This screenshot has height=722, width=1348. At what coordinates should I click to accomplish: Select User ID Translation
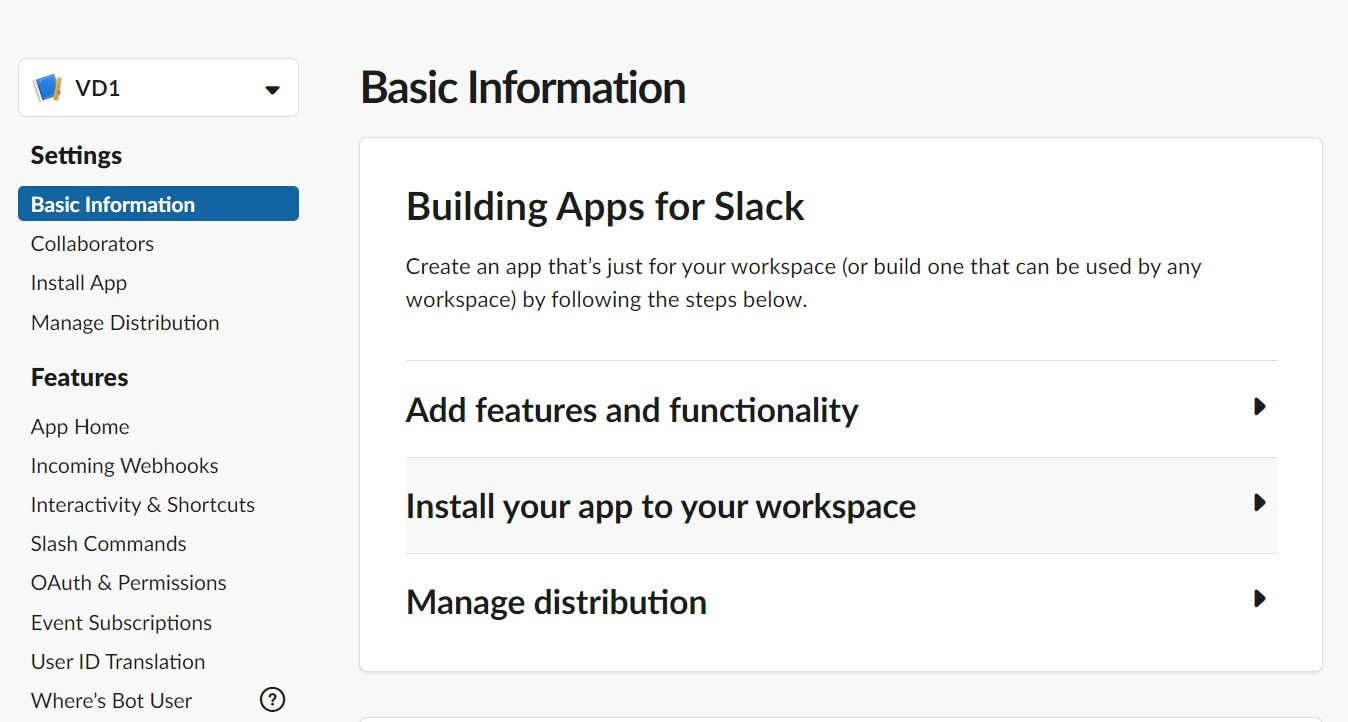[118, 662]
